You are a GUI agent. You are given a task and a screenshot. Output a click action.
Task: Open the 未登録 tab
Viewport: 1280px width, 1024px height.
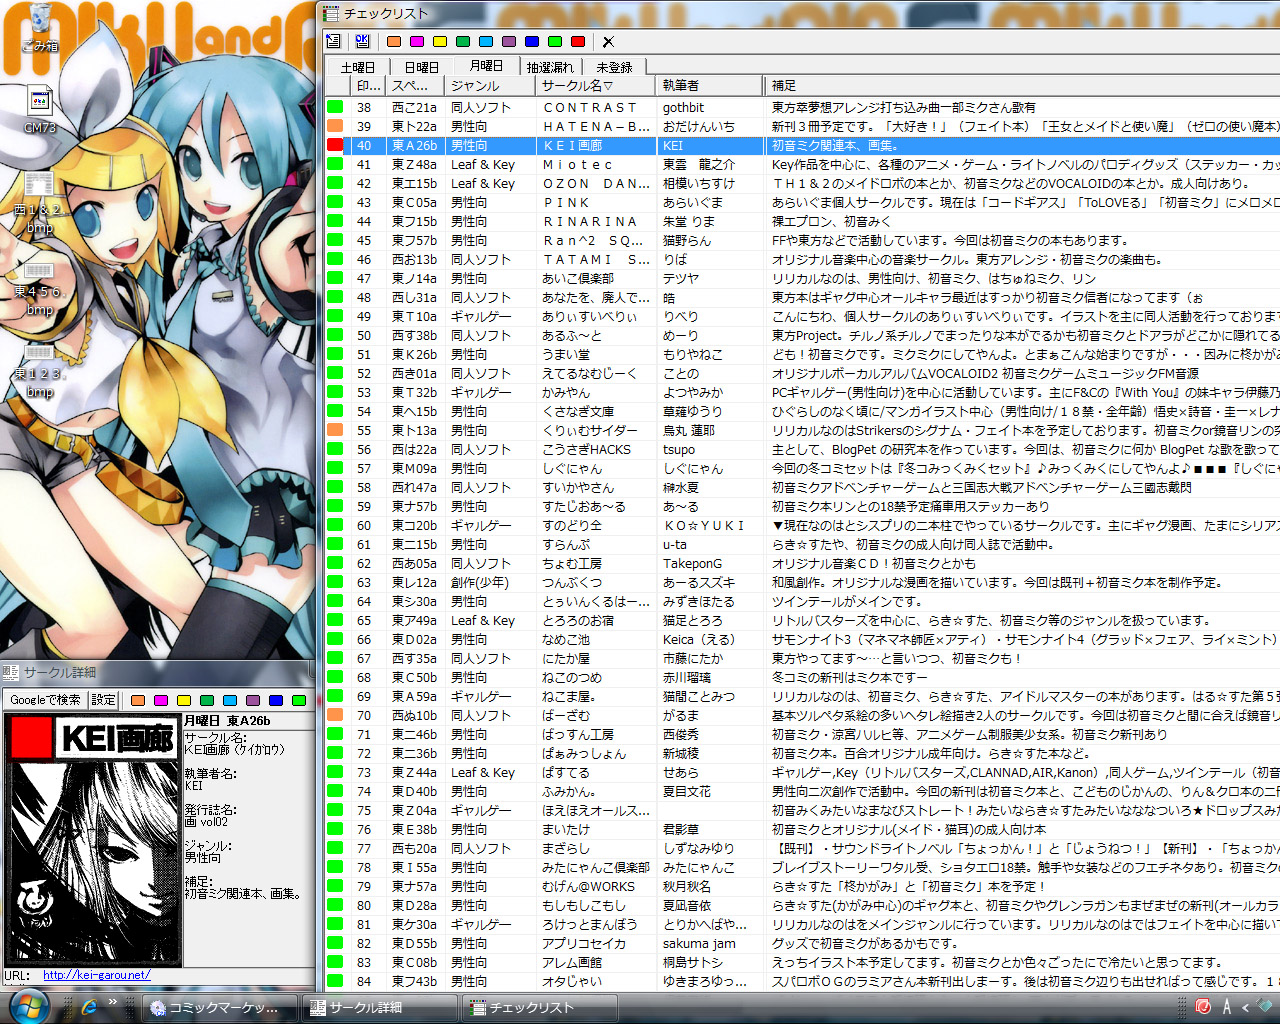pos(614,67)
